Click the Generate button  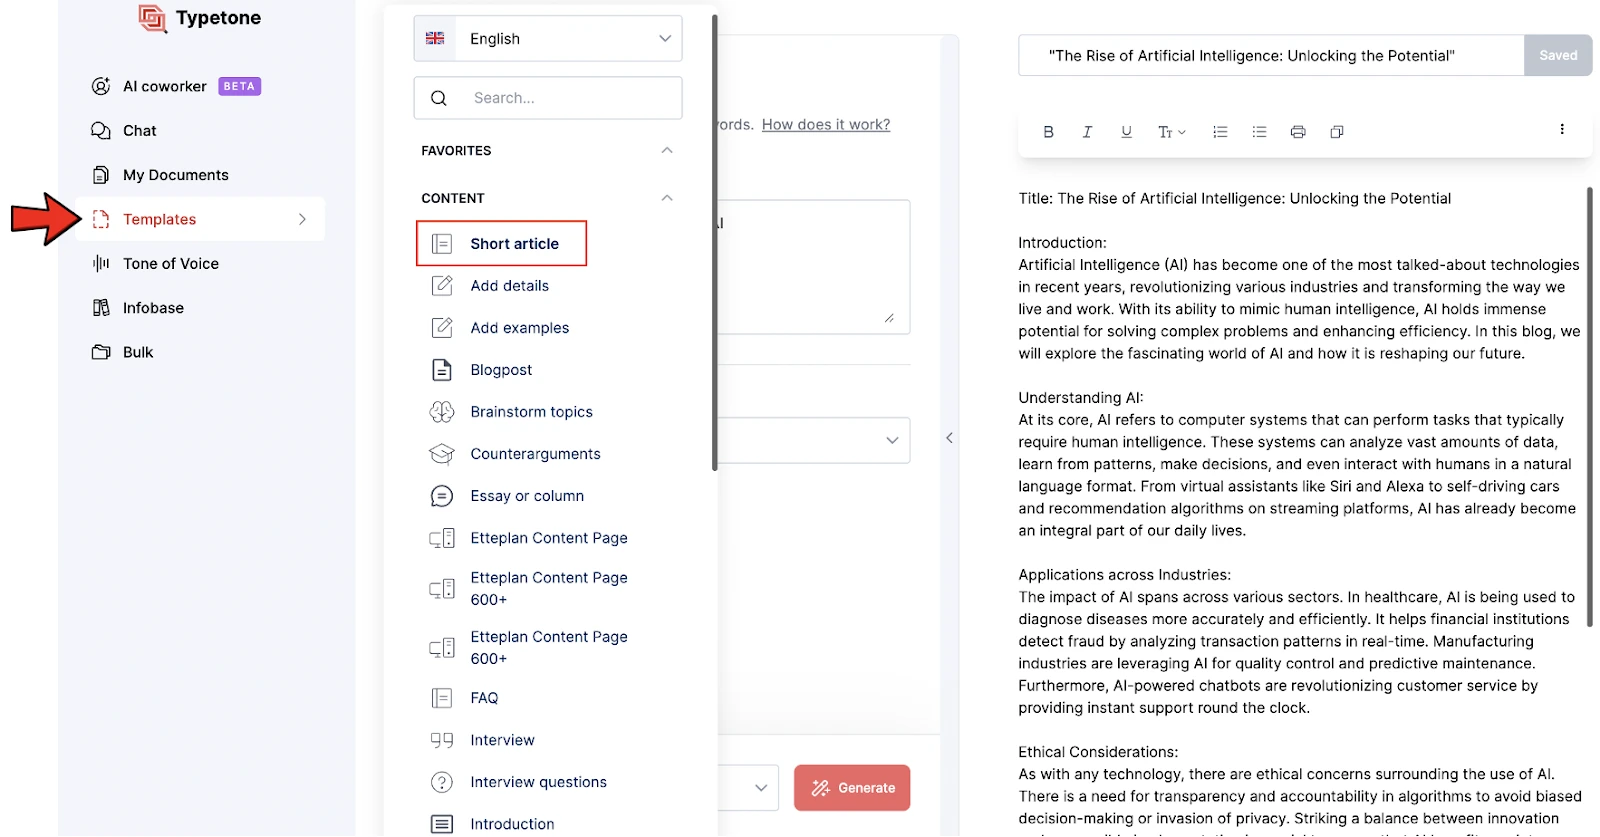[x=852, y=788]
